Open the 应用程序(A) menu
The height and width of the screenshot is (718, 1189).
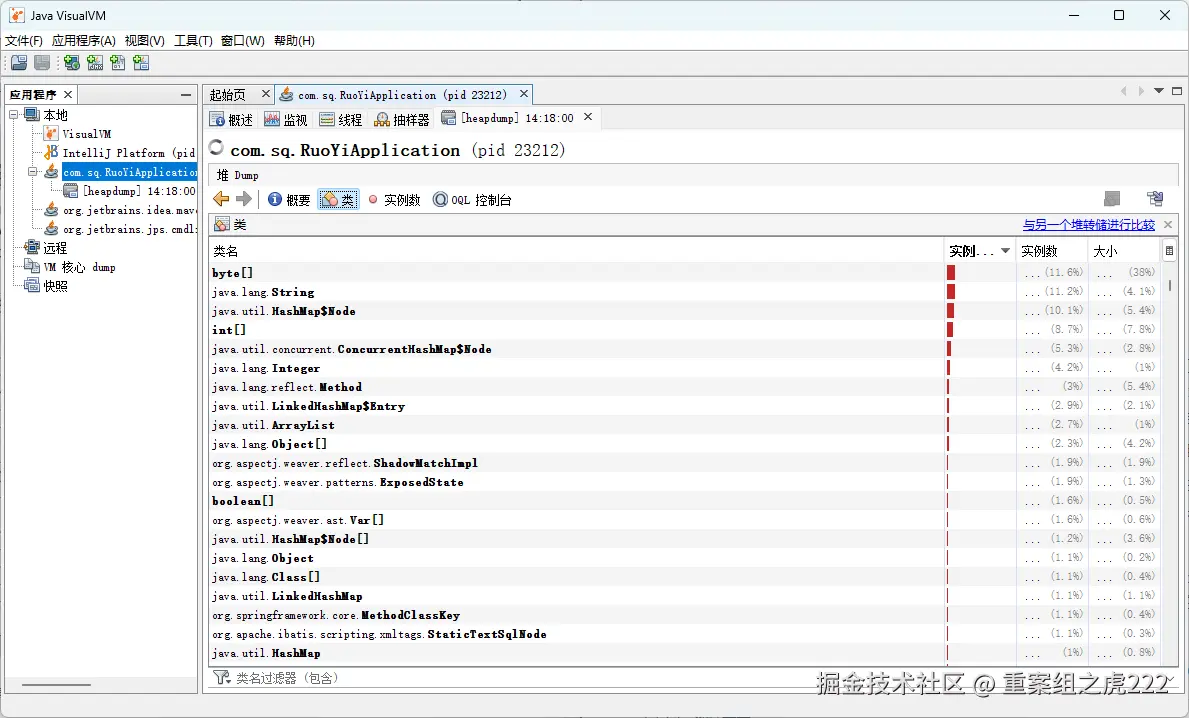(83, 40)
